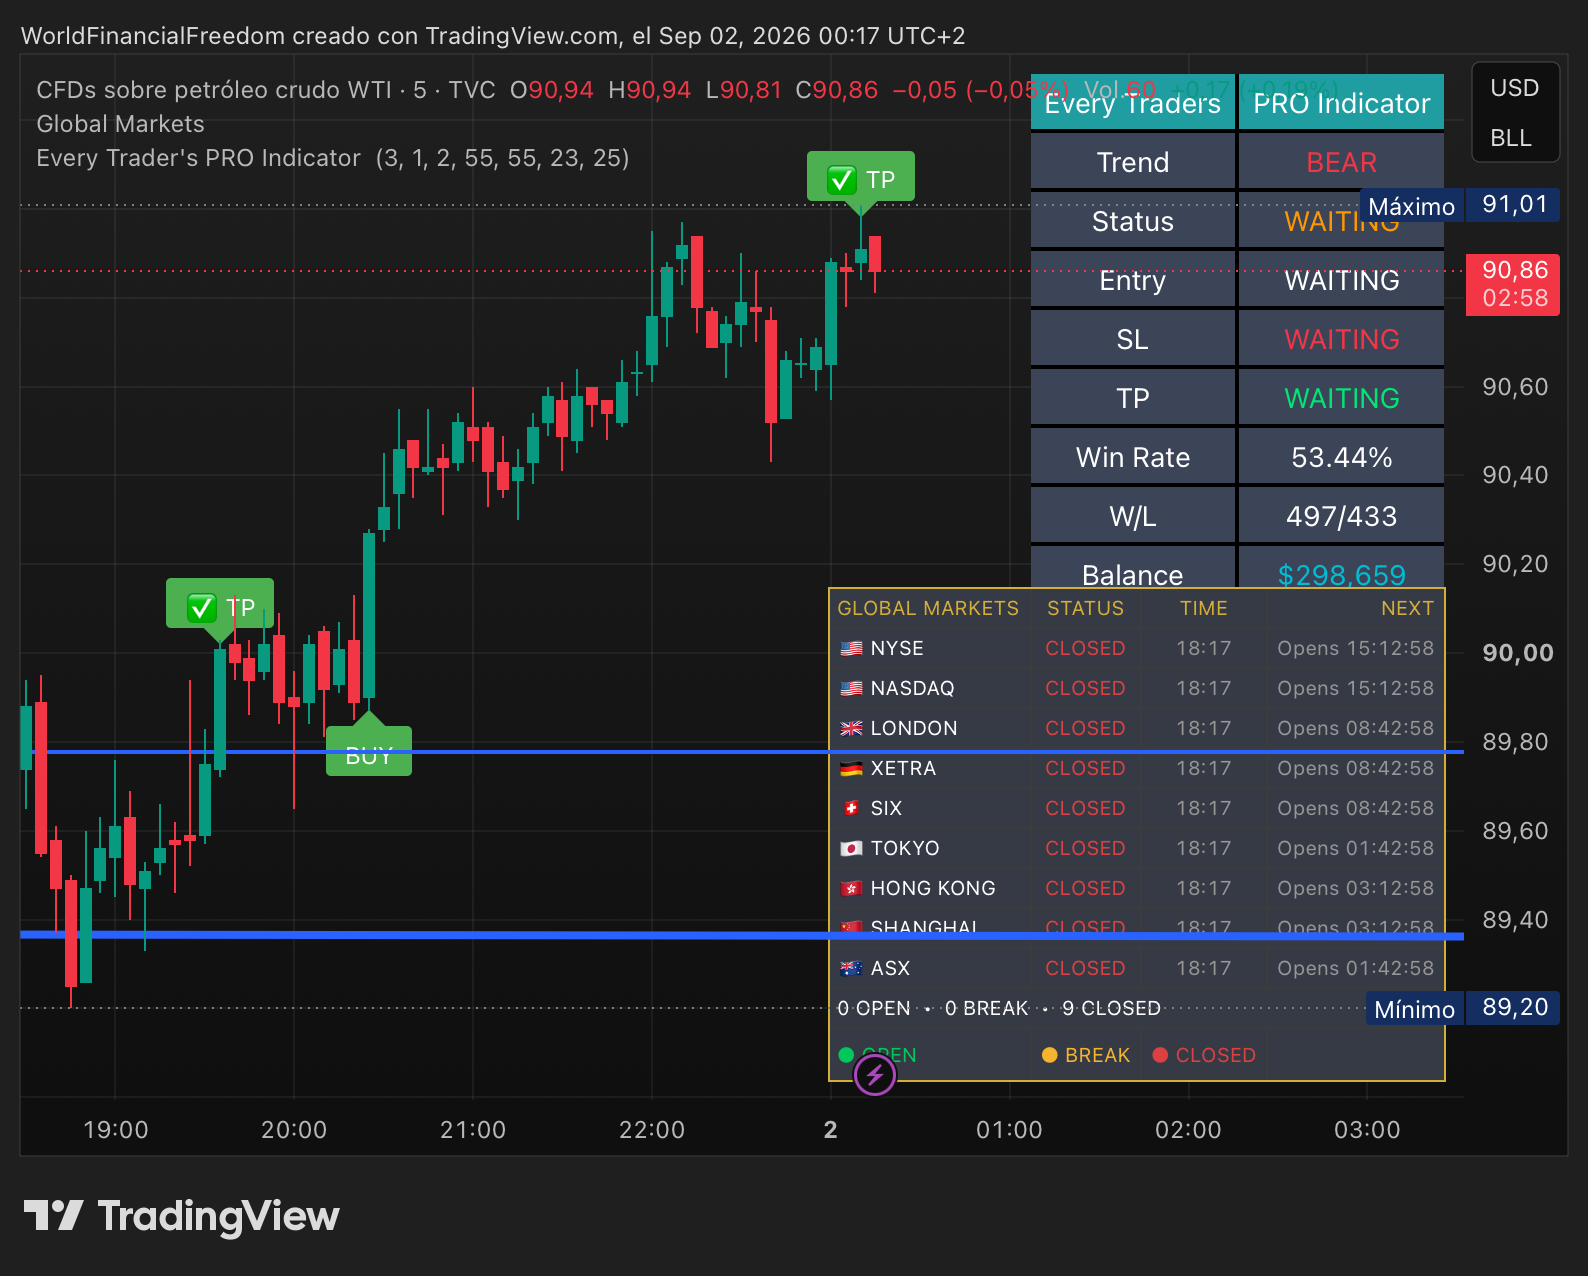The width and height of the screenshot is (1588, 1276).
Task: Click the HONG KONG flag icon
Action: [851, 888]
